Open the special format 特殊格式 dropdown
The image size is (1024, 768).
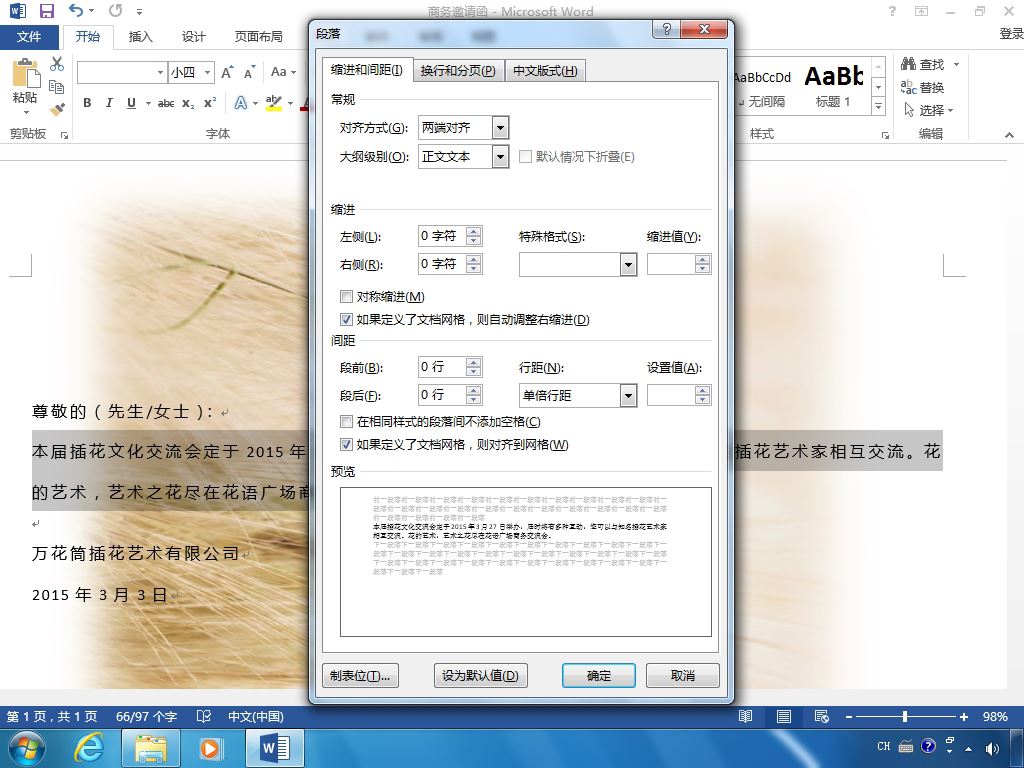click(628, 264)
